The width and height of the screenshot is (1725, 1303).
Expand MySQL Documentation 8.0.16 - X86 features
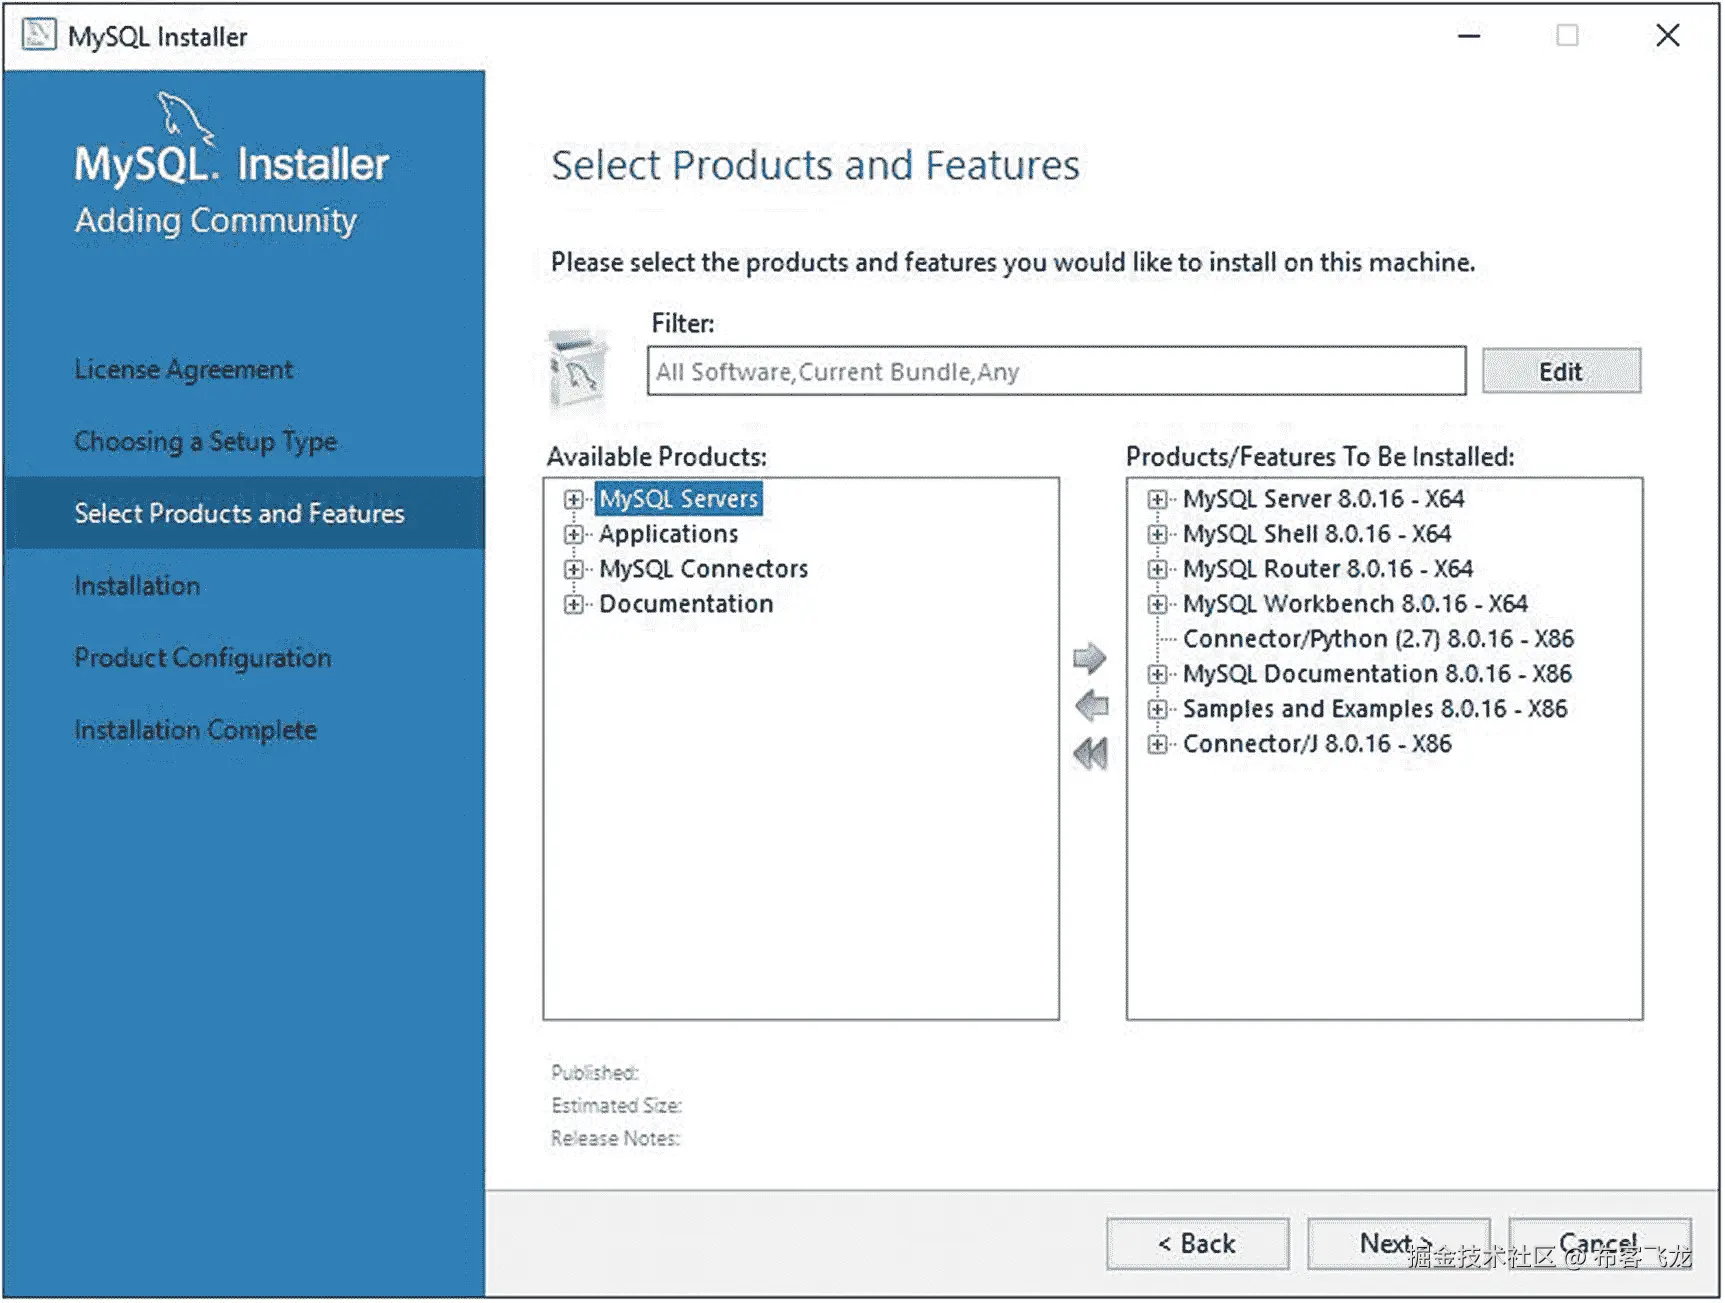1157,674
